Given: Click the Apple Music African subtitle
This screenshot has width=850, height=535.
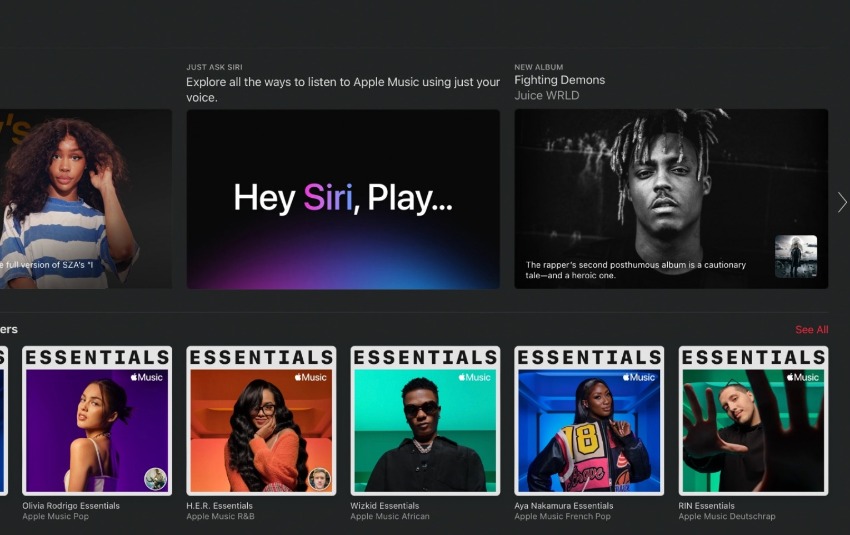Looking at the screenshot, I should [390, 517].
